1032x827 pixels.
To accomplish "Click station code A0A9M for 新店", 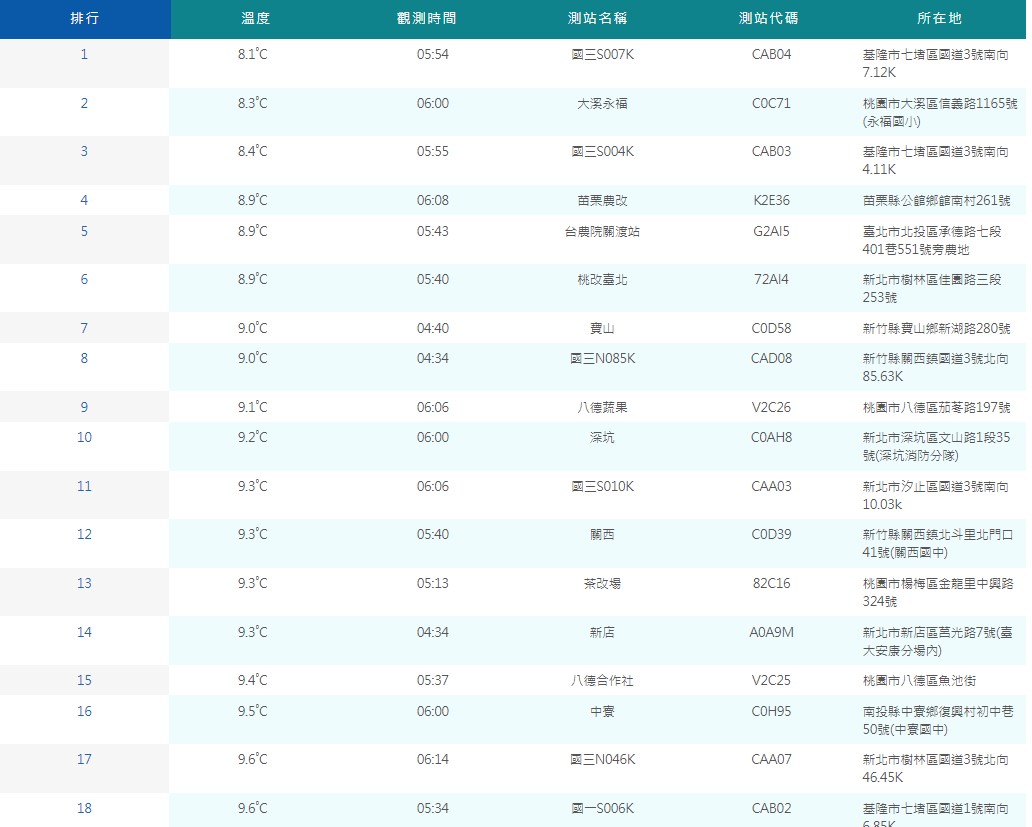I will click(771, 632).
